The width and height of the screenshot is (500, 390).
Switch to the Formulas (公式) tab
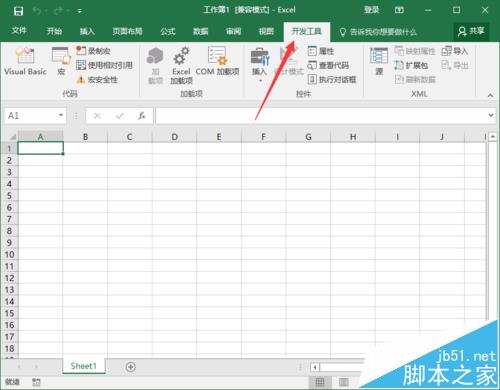(x=168, y=31)
